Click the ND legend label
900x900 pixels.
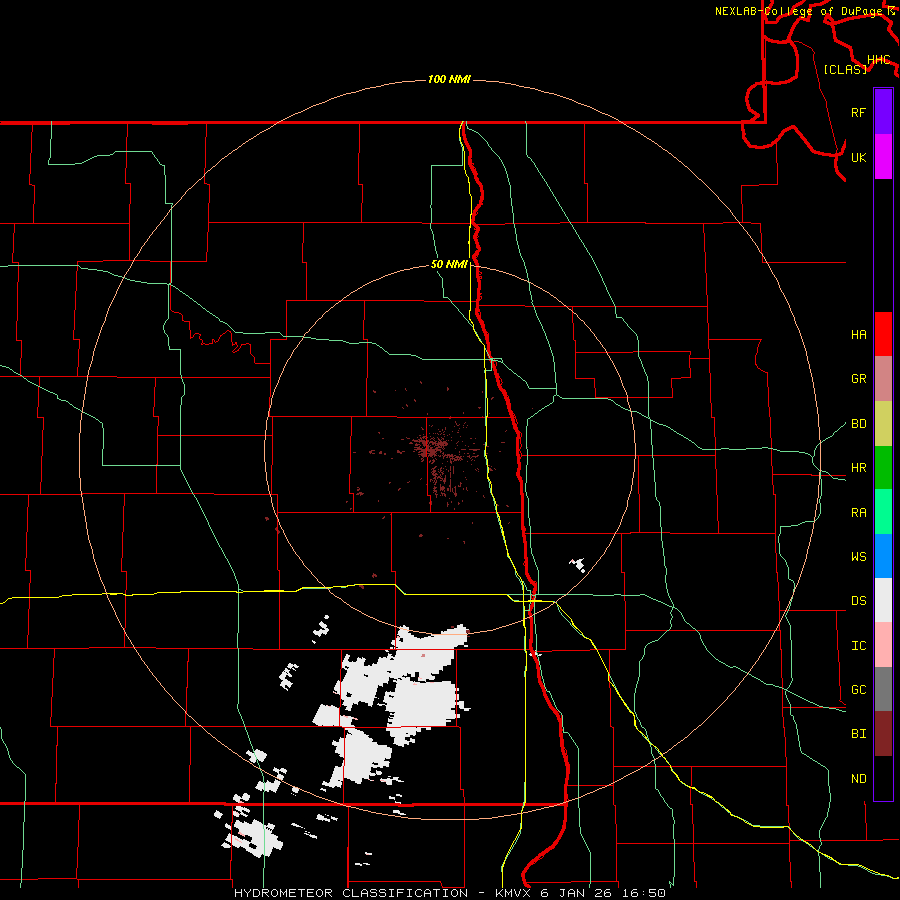tap(859, 779)
